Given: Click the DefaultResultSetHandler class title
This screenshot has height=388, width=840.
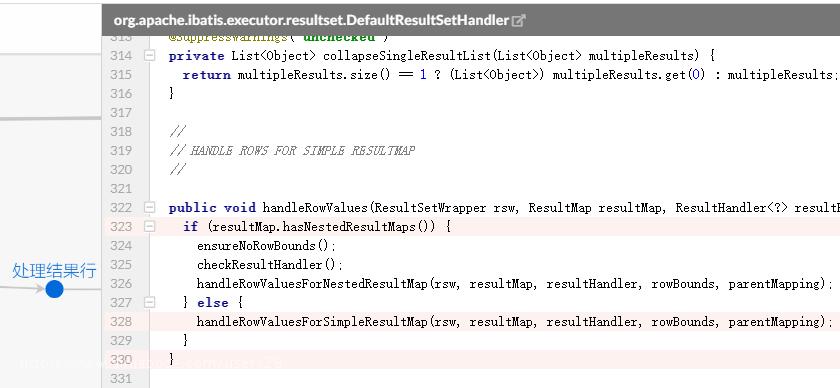Looking at the screenshot, I should point(311,20).
